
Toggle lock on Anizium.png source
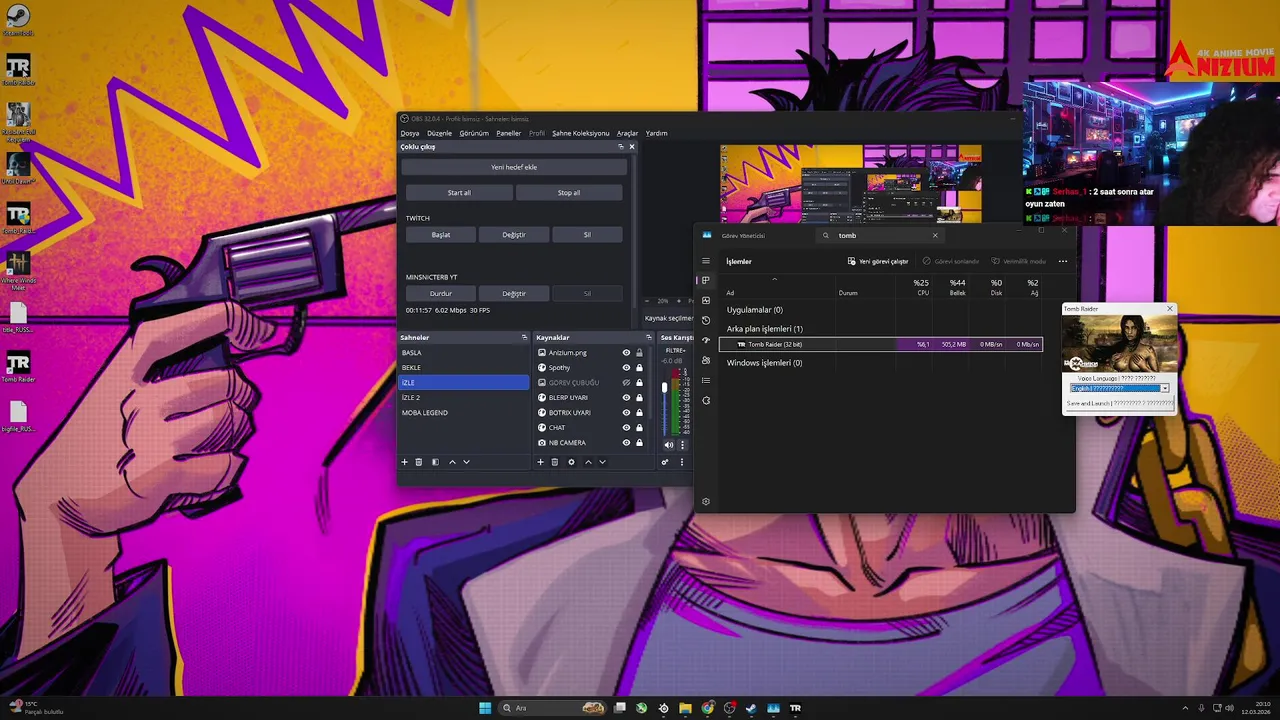coord(640,353)
